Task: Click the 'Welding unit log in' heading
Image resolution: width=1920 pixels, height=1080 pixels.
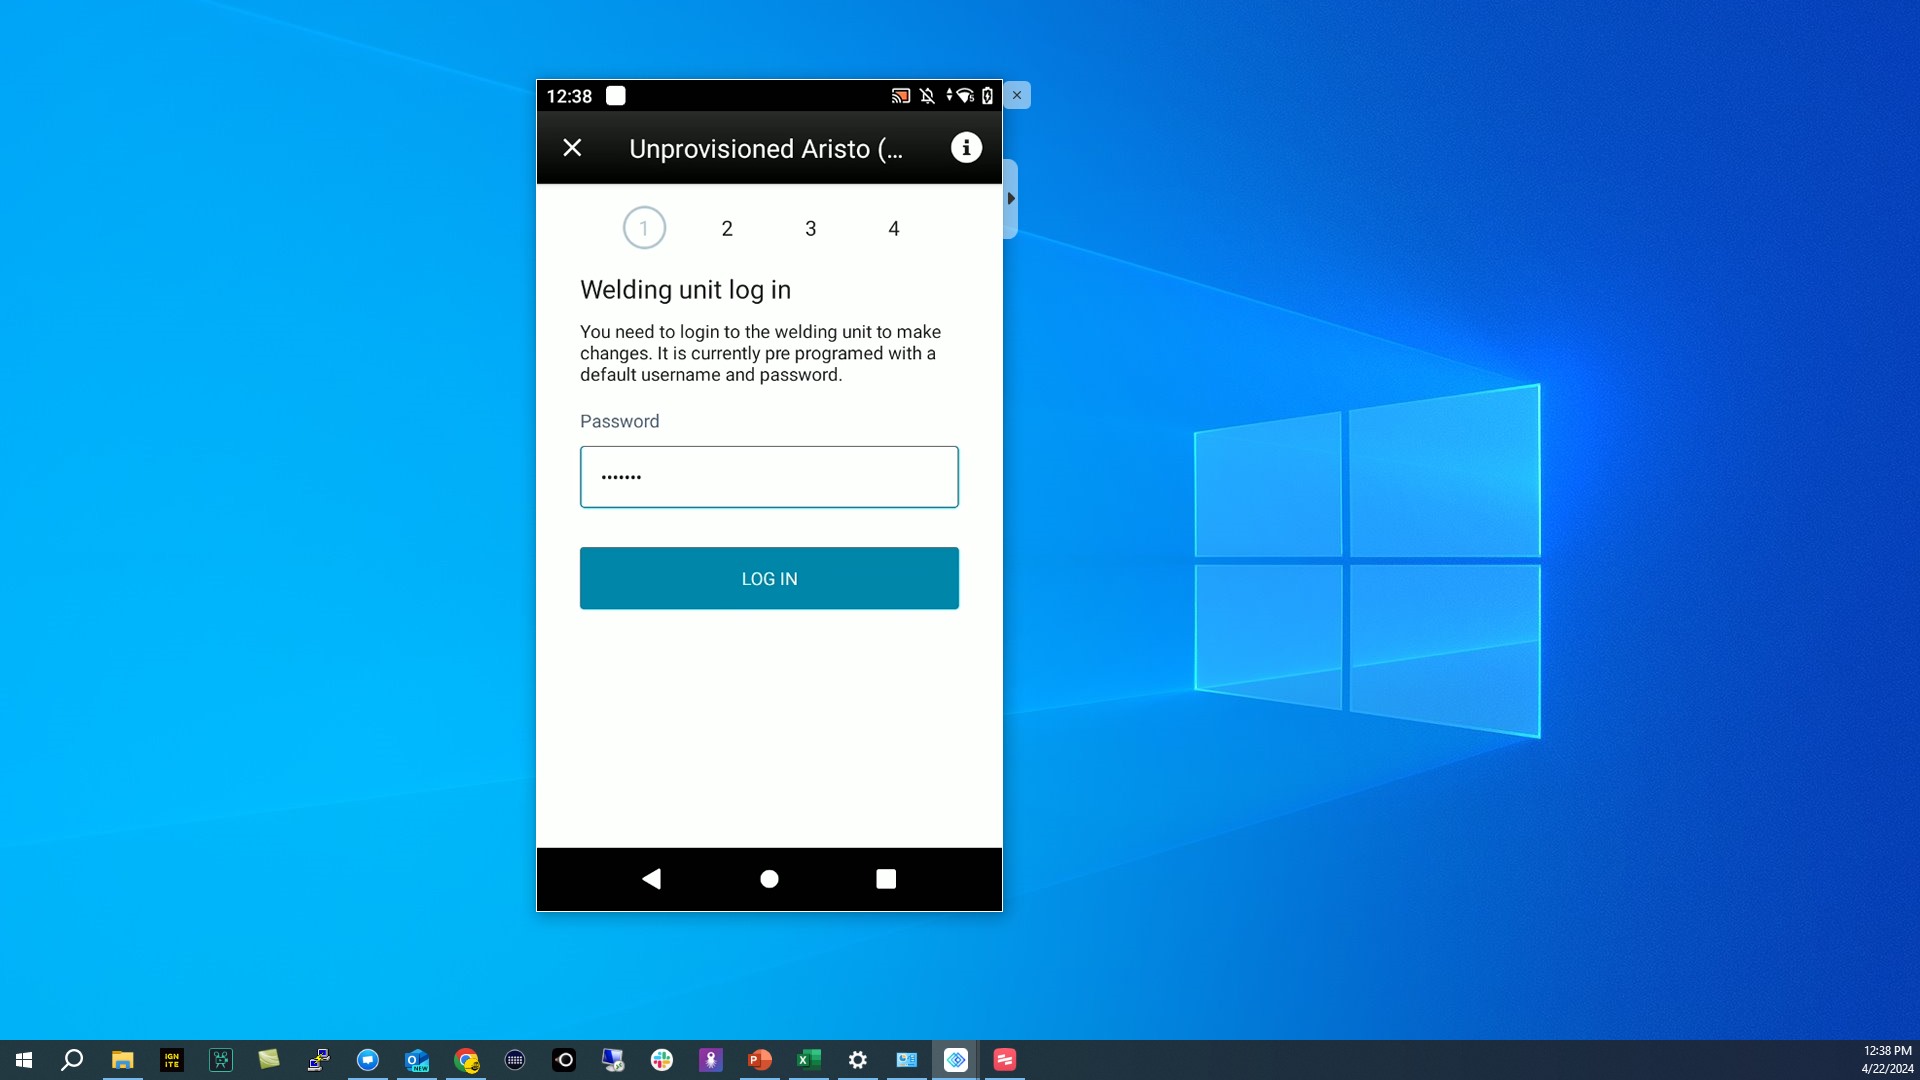Action: (x=685, y=290)
